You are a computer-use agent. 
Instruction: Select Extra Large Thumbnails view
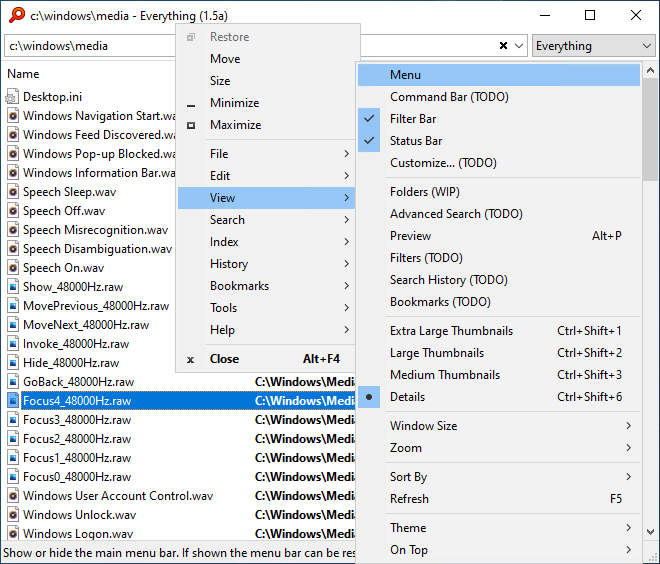[499, 331]
